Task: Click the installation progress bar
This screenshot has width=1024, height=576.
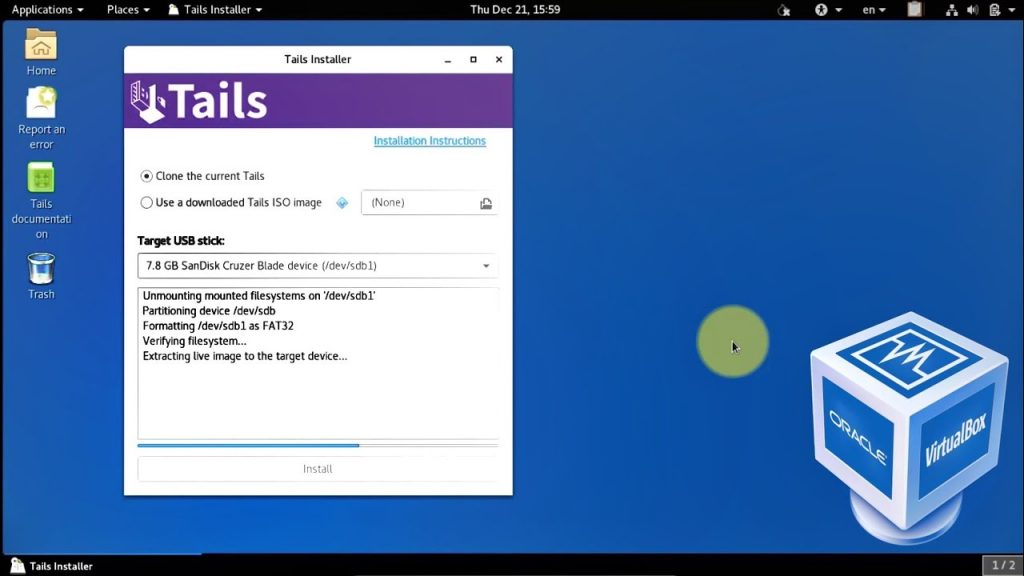Action: tap(317, 445)
